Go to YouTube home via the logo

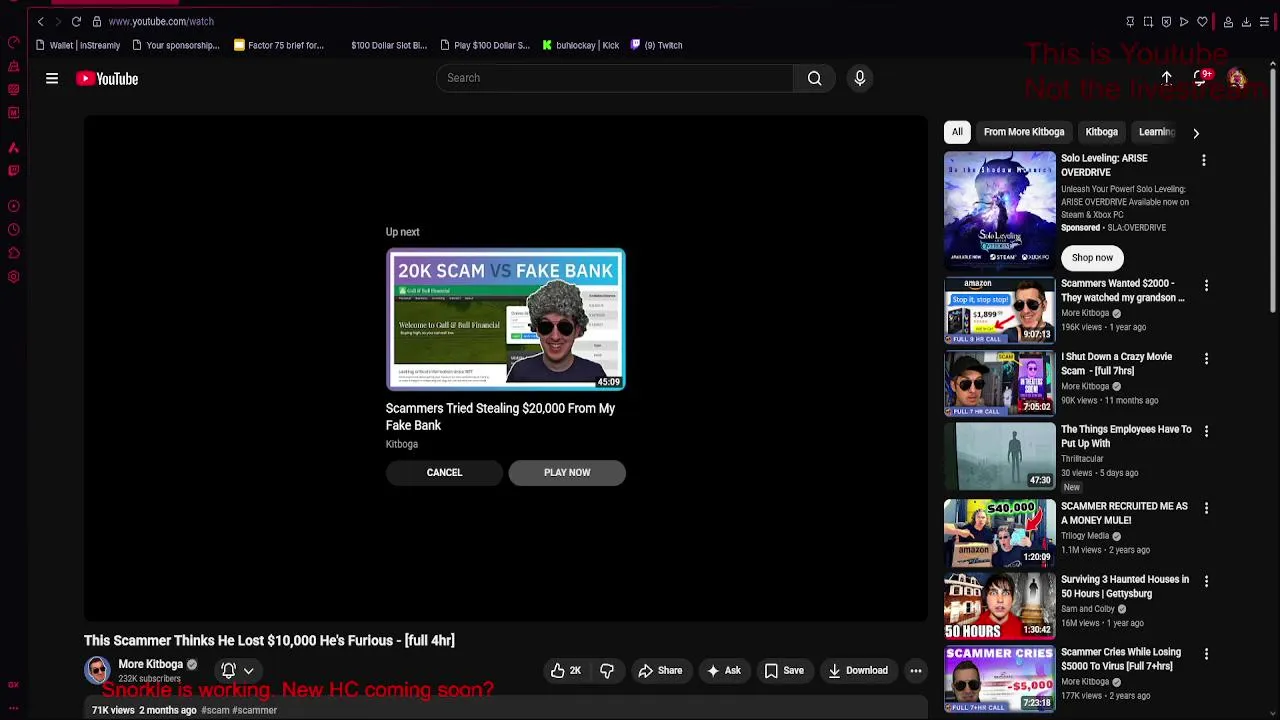pos(107,78)
